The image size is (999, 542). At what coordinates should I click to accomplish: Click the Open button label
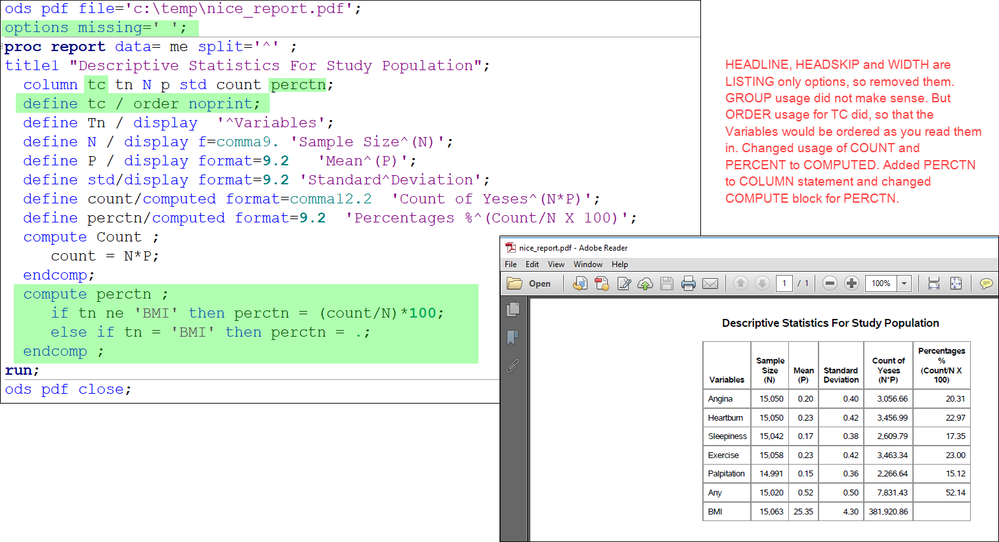coord(540,284)
